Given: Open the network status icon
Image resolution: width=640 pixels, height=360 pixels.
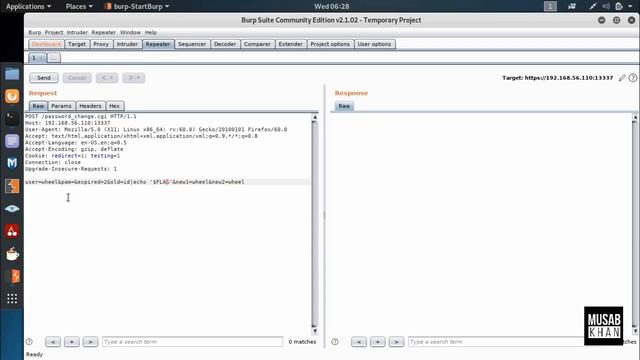Looking at the screenshot, I should tap(572, 6).
